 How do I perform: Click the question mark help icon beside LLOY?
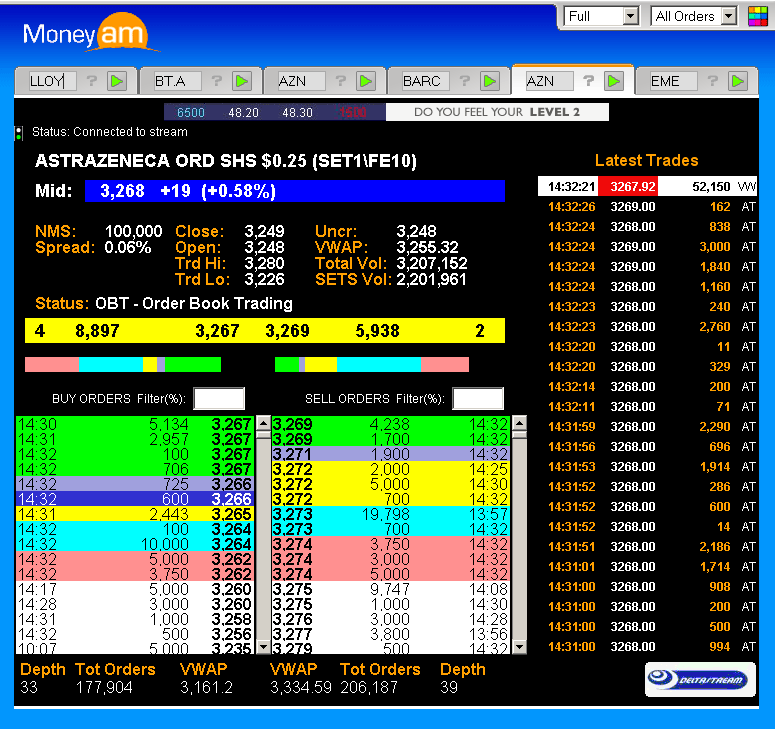click(91, 81)
